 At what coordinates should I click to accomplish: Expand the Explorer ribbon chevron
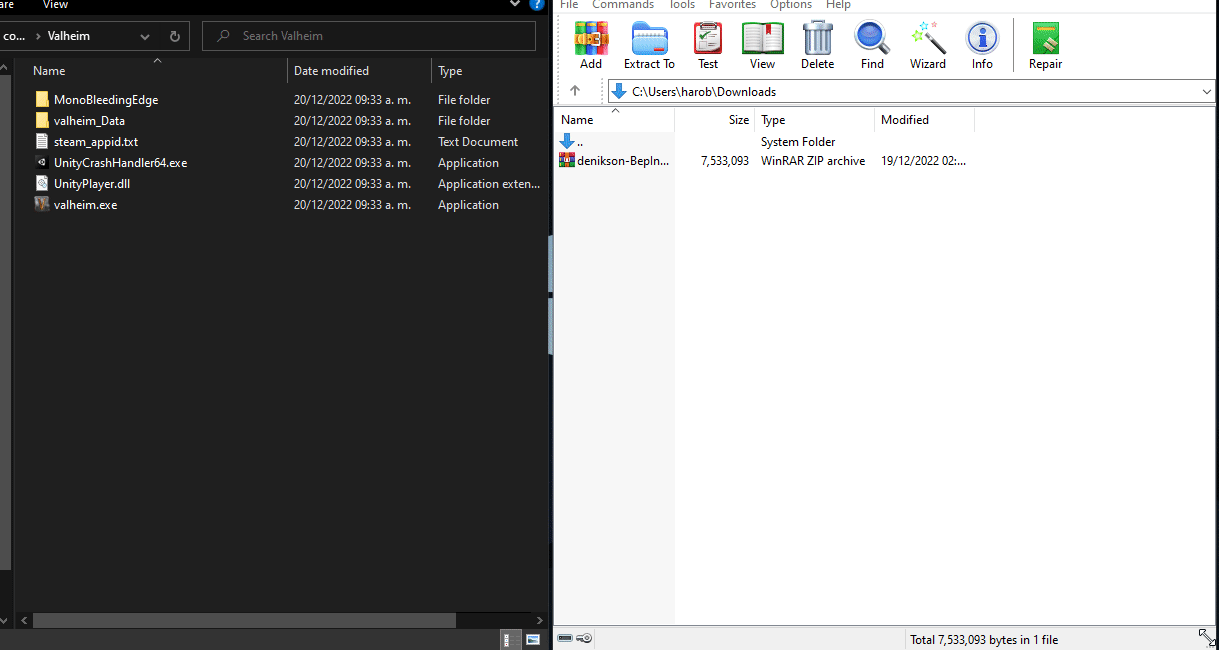516,5
